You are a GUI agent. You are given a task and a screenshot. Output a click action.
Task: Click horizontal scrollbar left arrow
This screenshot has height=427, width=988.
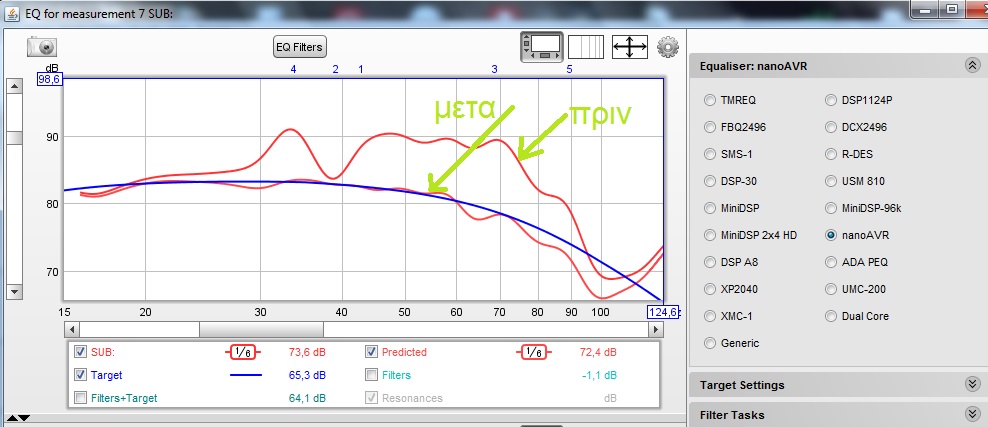72,329
